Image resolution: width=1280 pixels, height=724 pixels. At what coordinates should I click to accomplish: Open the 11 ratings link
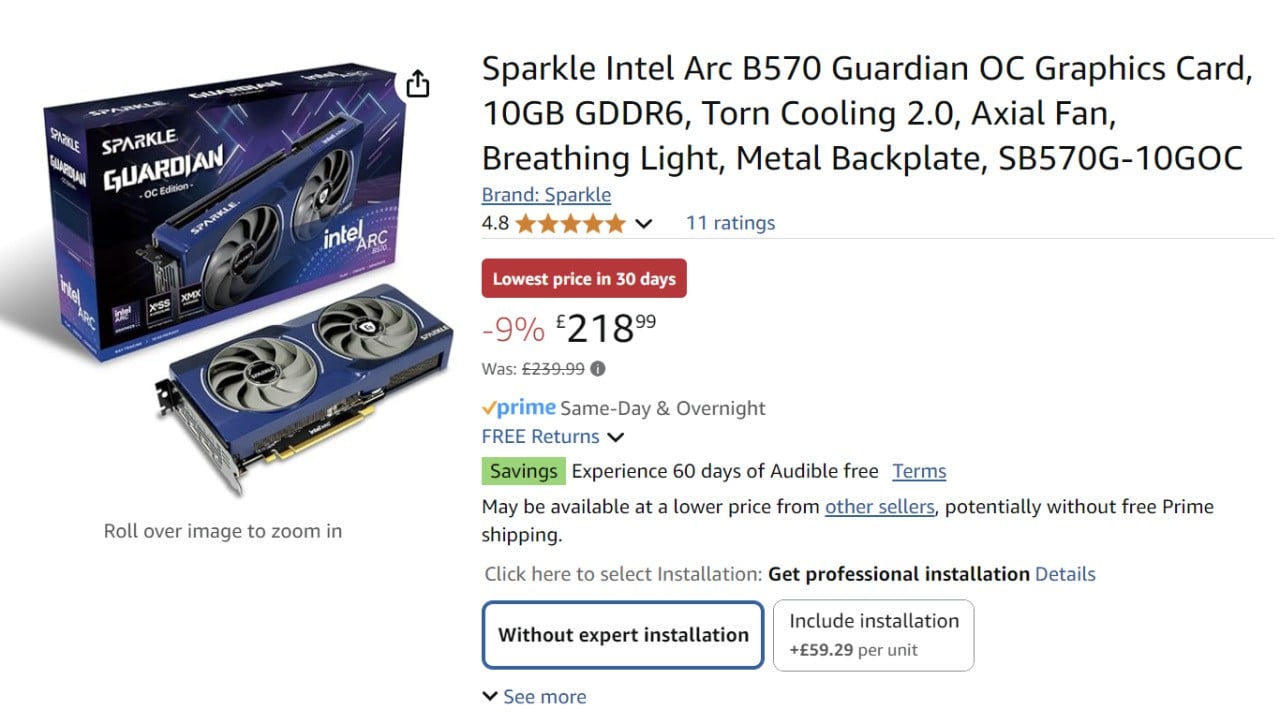pos(730,223)
